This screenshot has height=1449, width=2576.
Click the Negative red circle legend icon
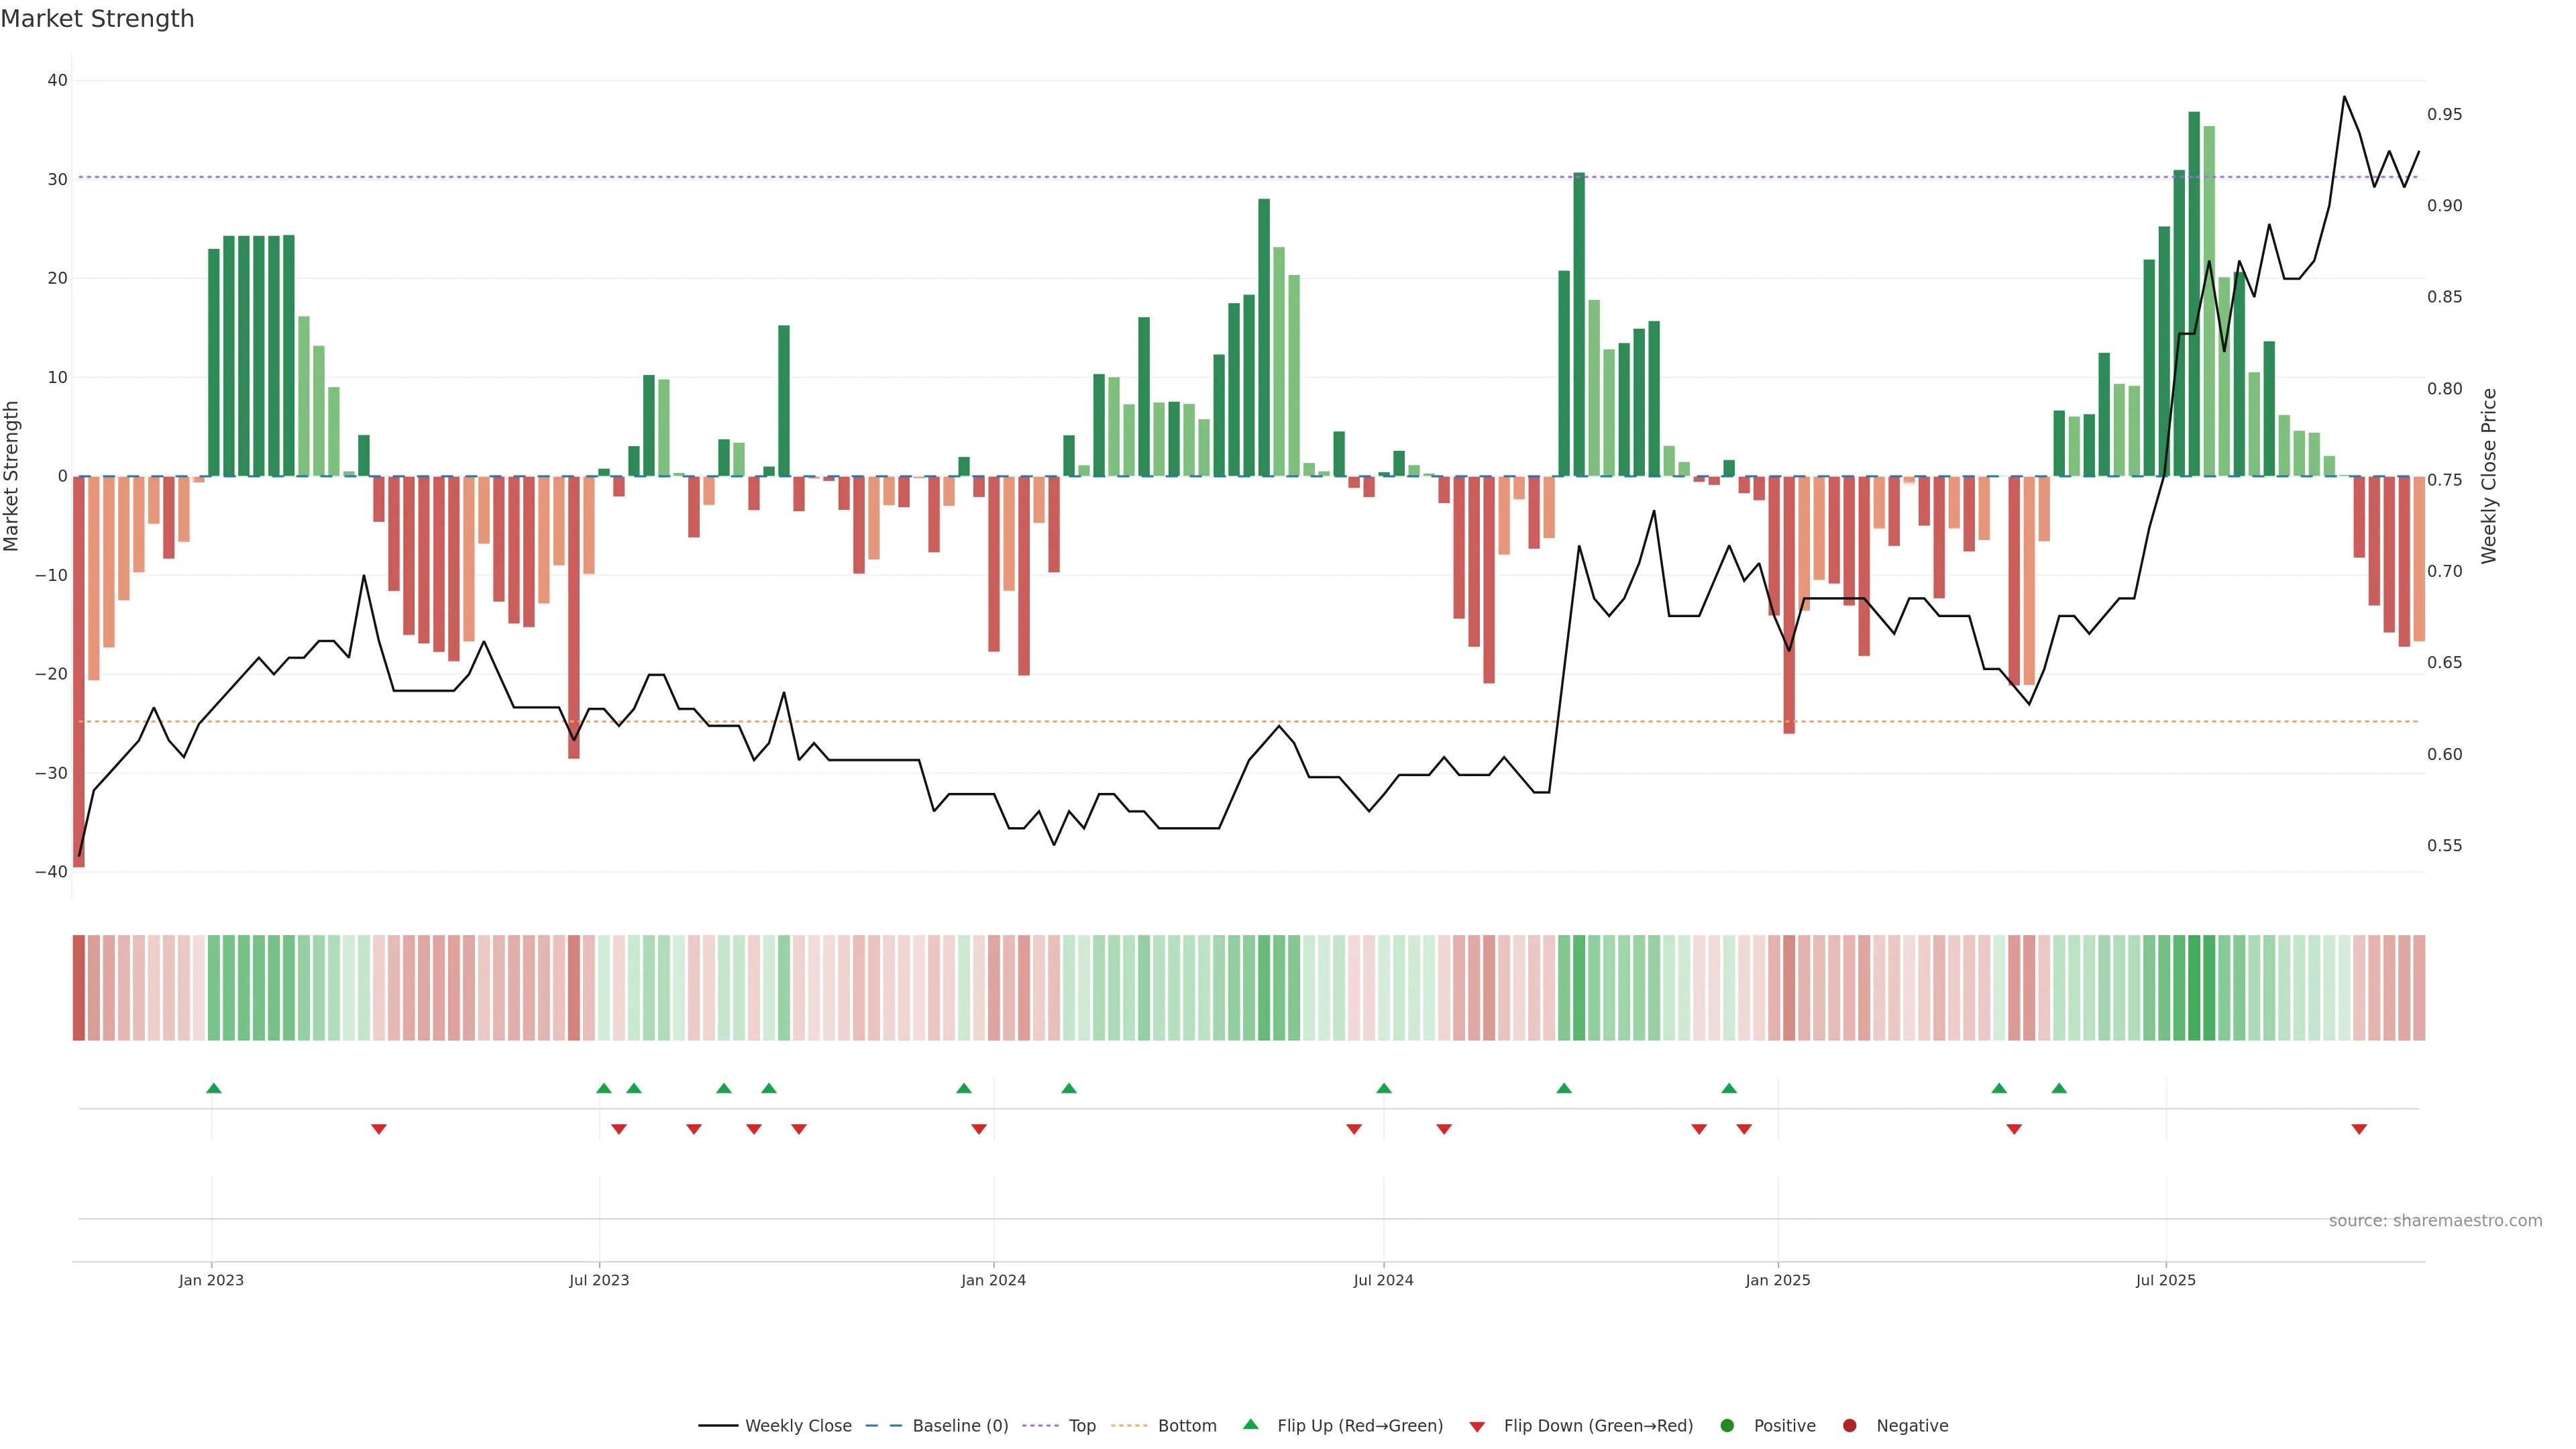(x=1849, y=1426)
